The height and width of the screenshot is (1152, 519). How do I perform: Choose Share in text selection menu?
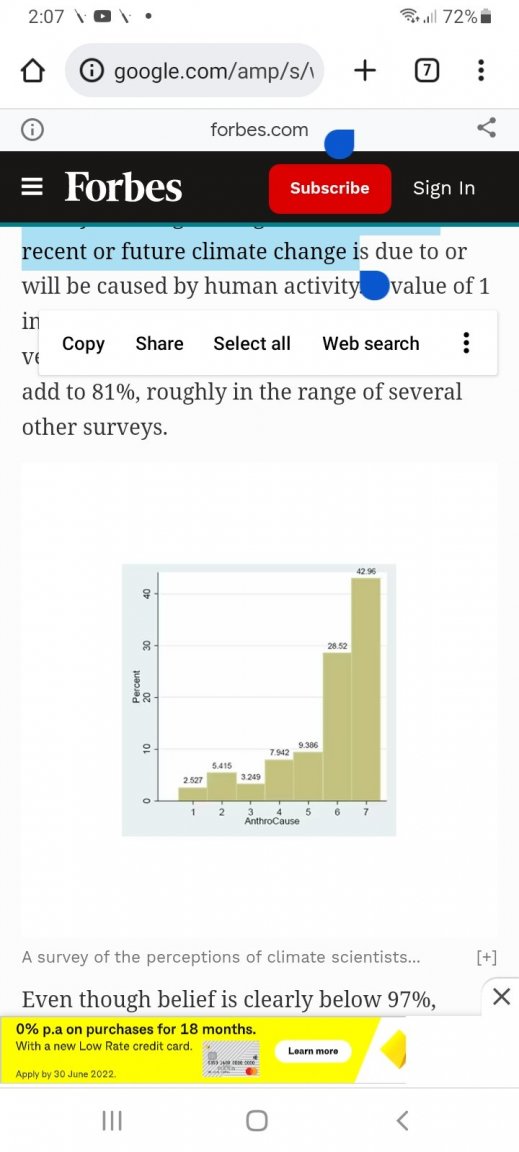160,343
